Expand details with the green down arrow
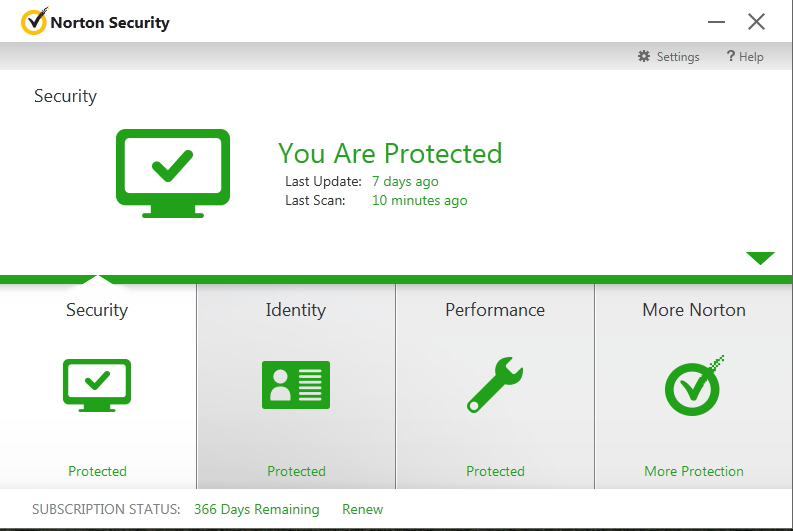 [760, 258]
